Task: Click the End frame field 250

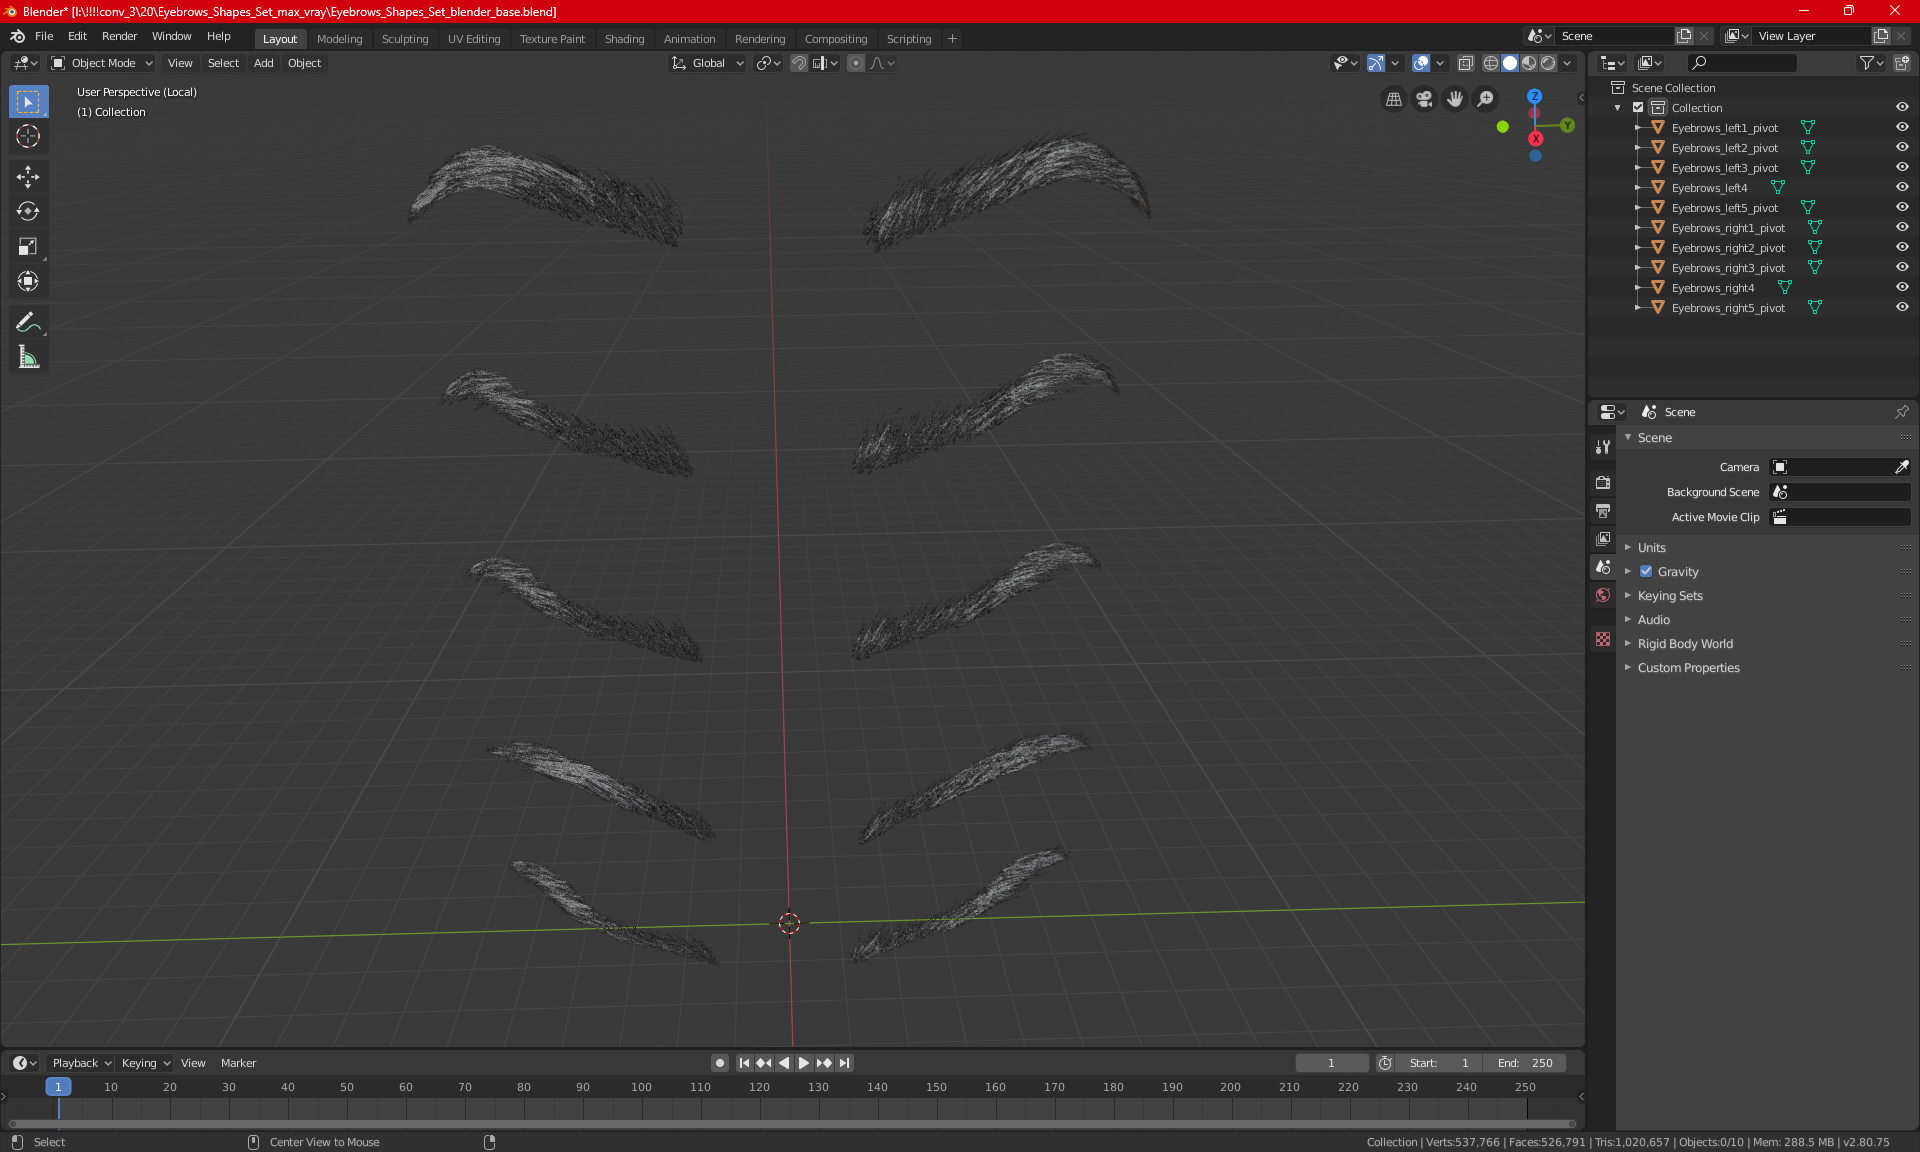Action: [1525, 1063]
